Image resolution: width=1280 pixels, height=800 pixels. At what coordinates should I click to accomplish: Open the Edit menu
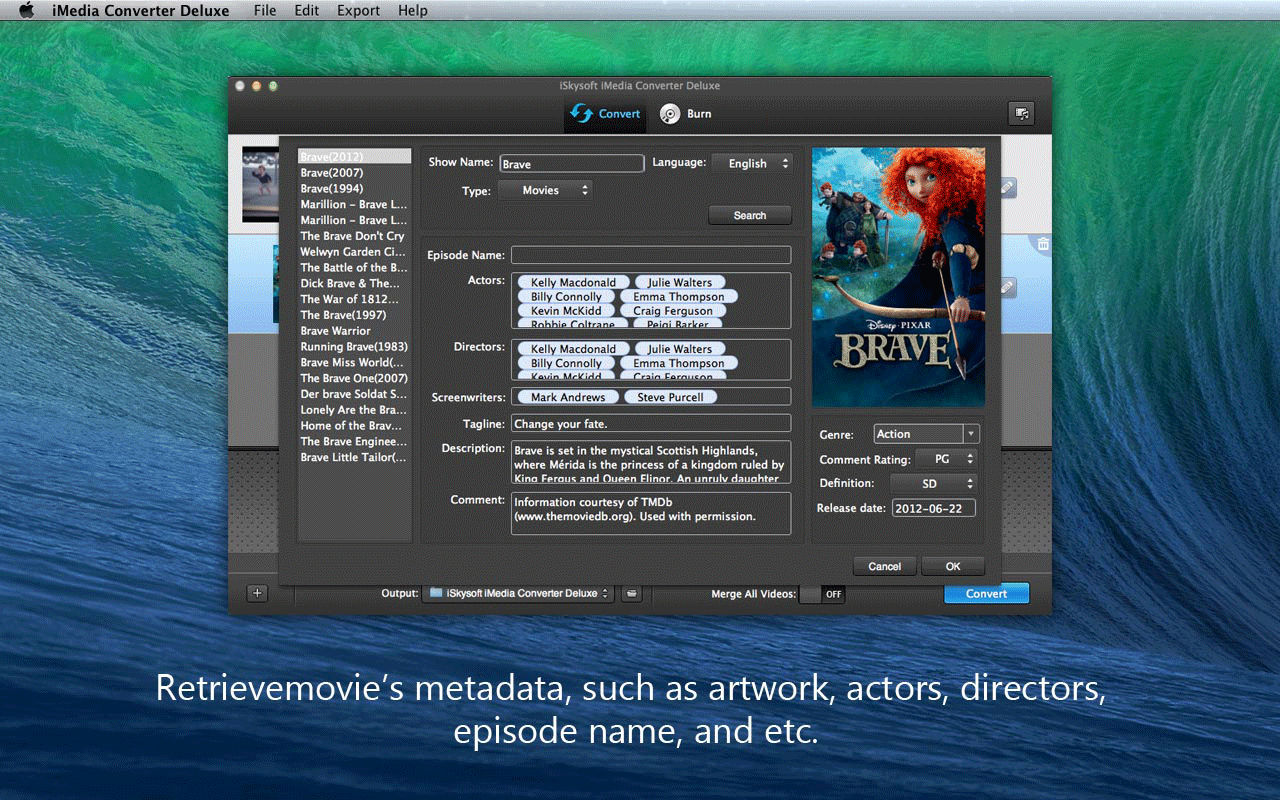point(307,10)
